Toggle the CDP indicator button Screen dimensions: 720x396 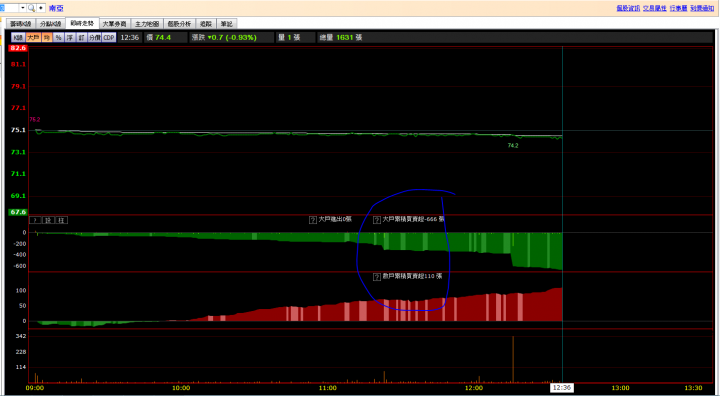[x=109, y=38]
